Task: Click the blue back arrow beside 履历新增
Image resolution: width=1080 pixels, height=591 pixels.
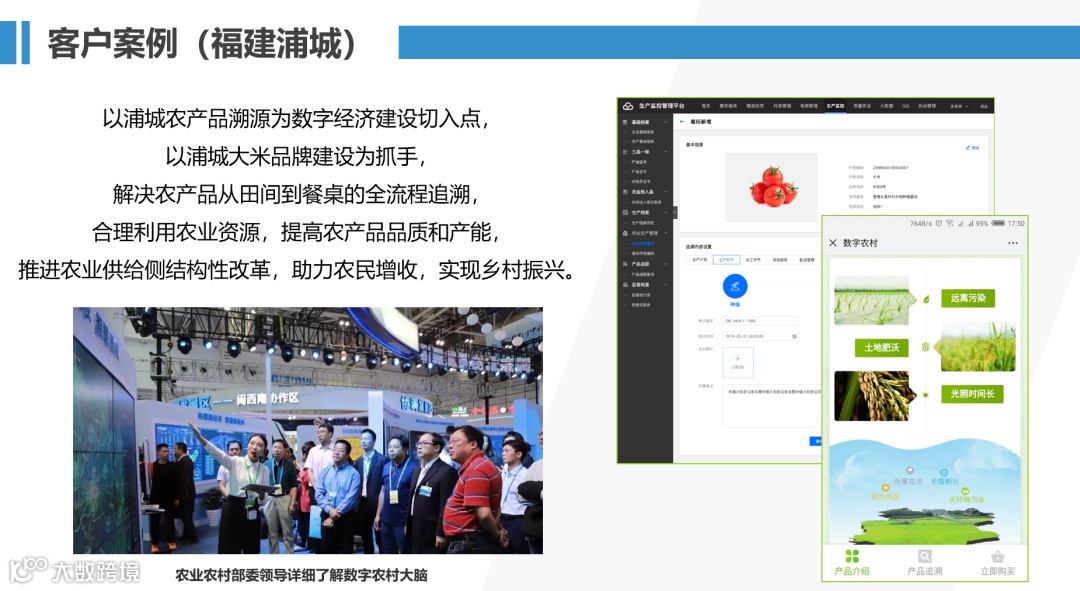Action: click(682, 121)
